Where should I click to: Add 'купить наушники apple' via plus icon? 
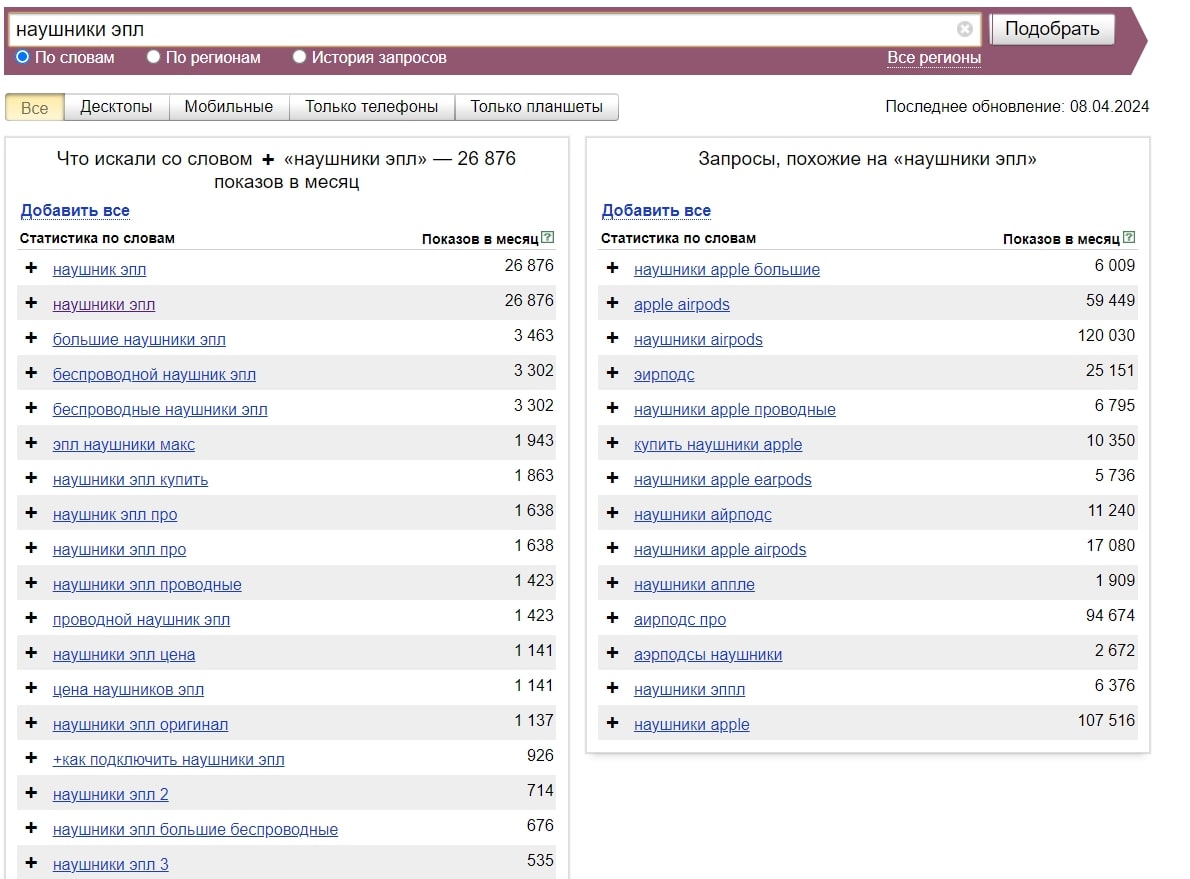[x=612, y=443]
